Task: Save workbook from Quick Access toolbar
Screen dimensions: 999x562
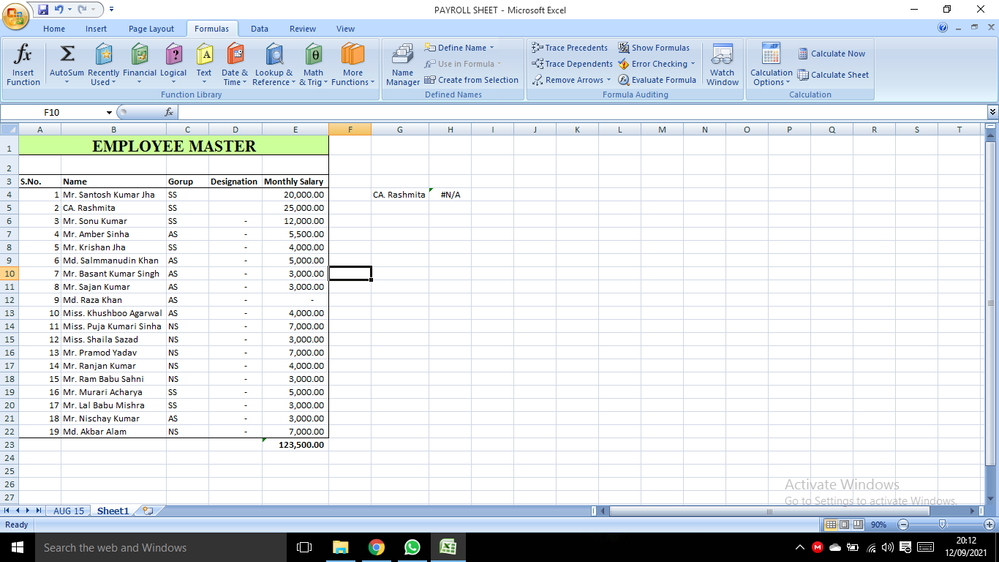Action: tap(43, 10)
